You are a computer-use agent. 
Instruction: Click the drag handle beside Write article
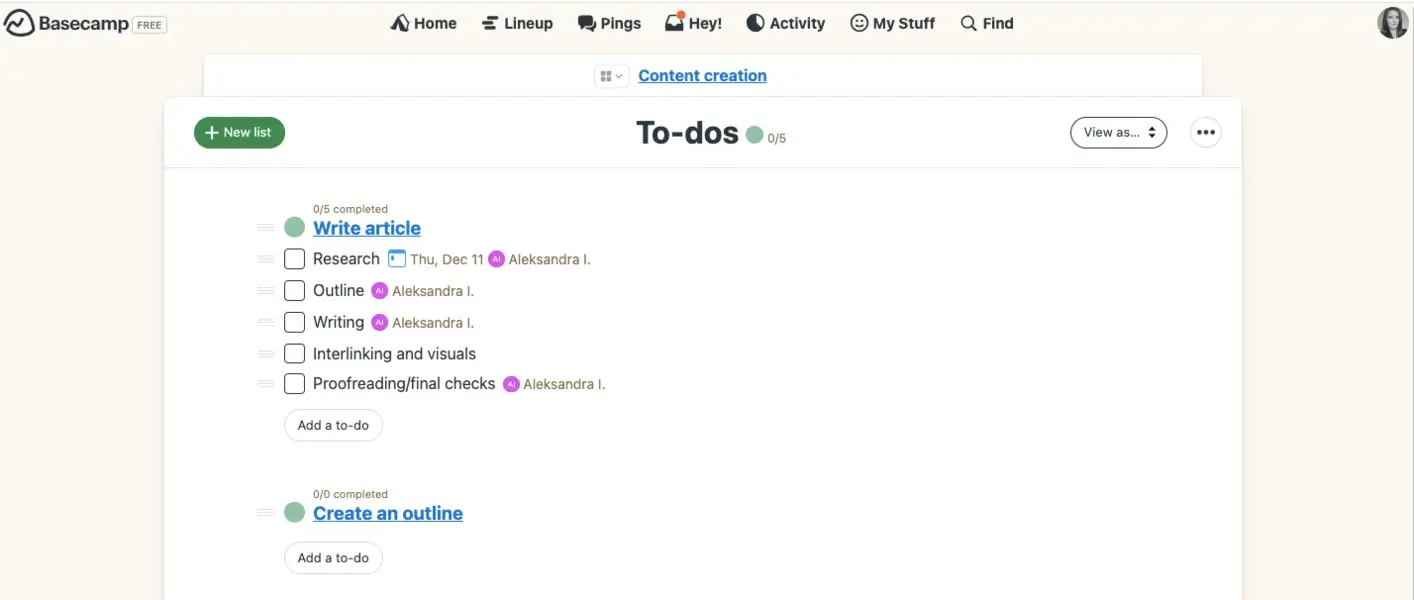point(265,228)
